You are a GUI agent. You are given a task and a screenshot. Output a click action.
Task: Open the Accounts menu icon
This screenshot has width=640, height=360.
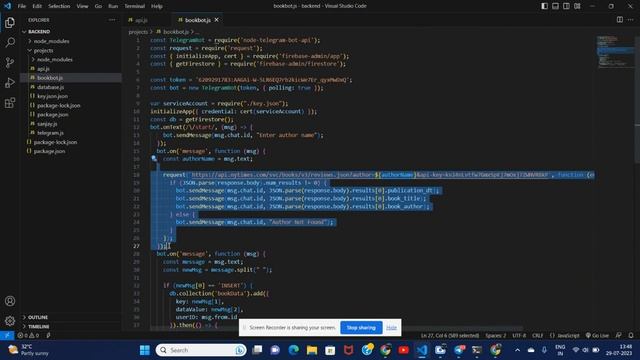[x=10, y=301]
